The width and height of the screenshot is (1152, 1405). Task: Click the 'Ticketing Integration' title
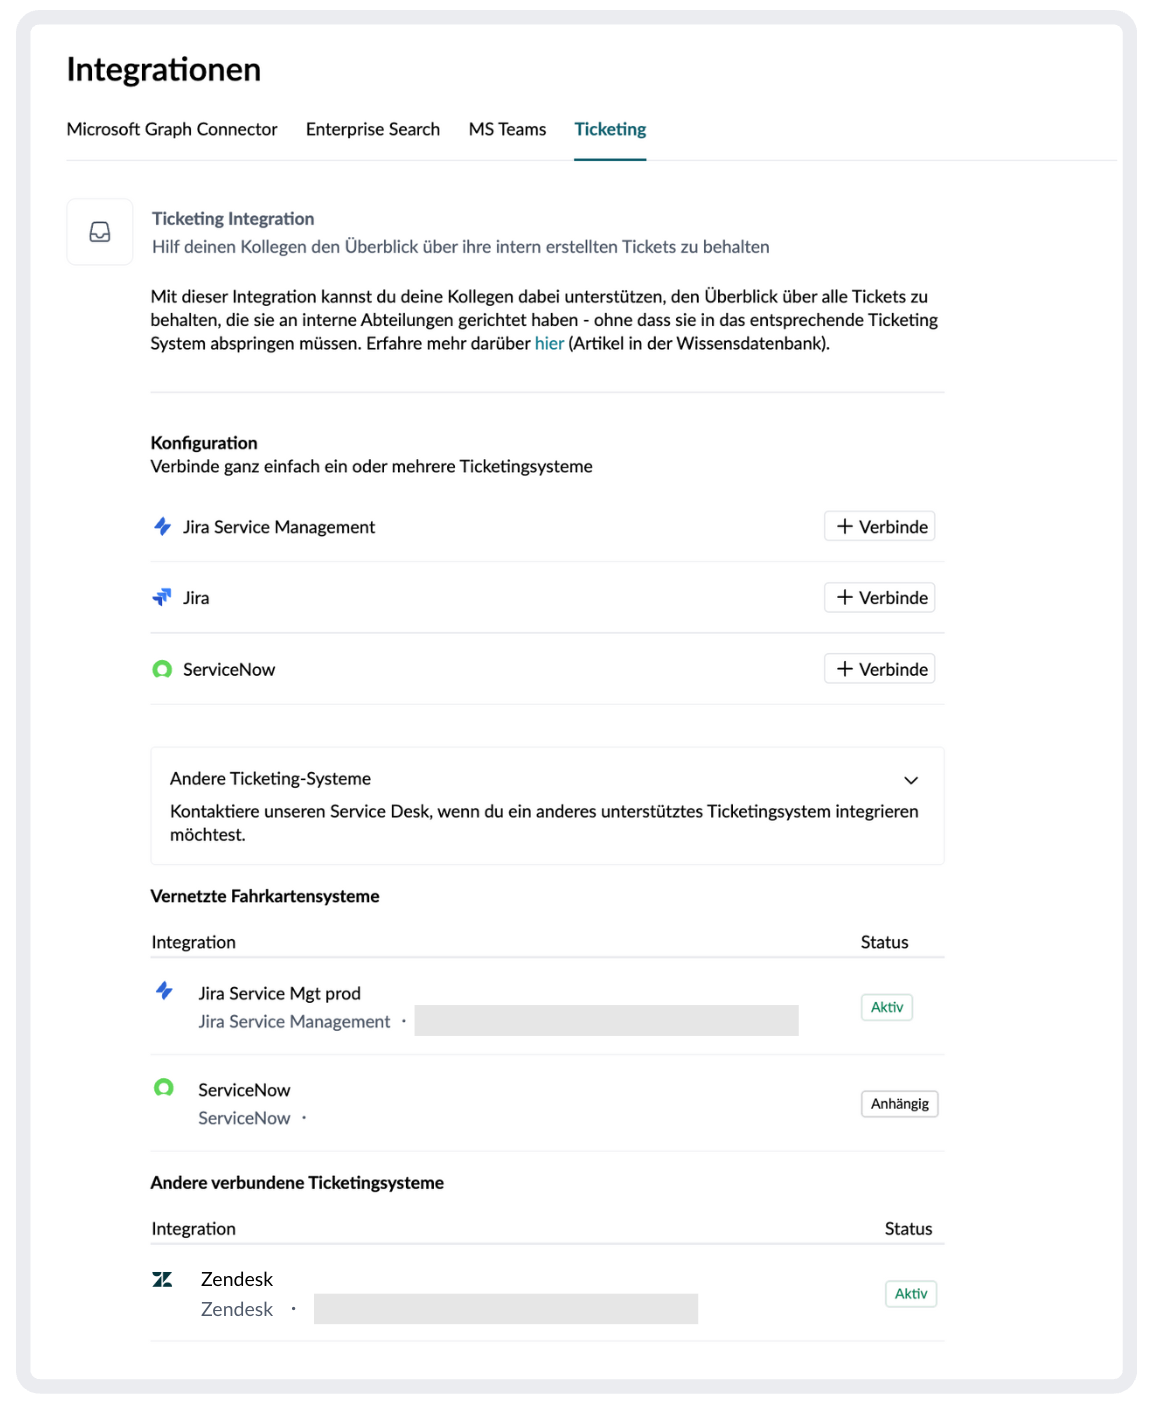tap(233, 218)
